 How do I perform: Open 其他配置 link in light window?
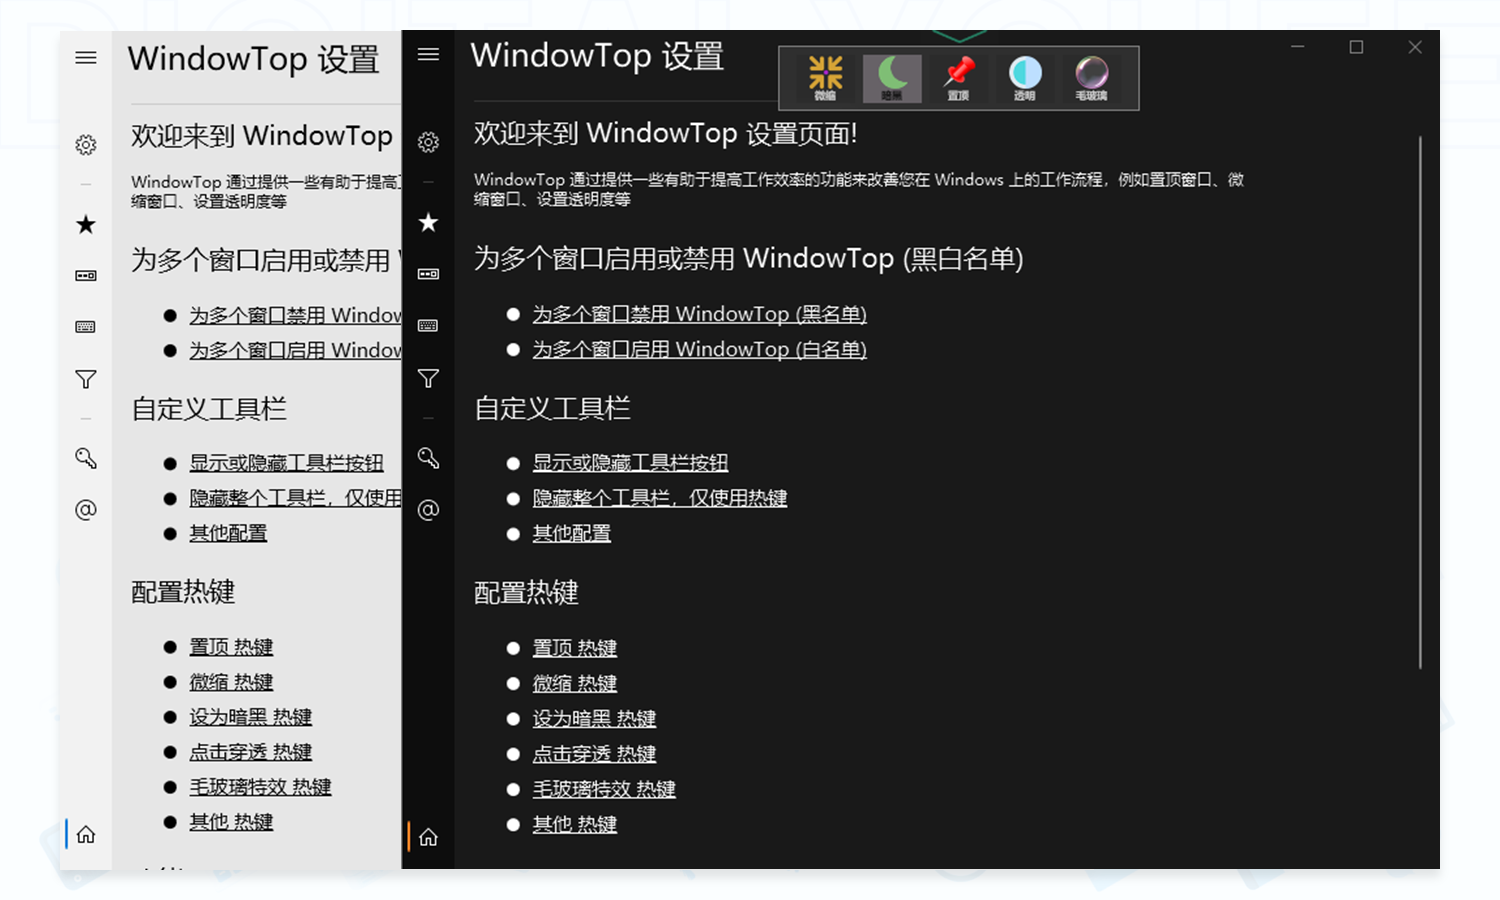tap(228, 533)
